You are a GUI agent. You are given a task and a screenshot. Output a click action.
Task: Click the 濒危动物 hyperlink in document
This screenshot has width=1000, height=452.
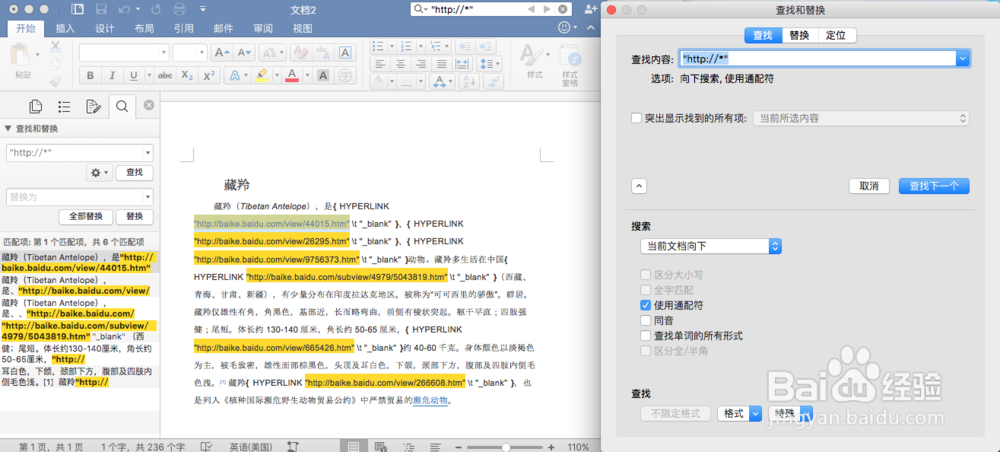(x=430, y=400)
